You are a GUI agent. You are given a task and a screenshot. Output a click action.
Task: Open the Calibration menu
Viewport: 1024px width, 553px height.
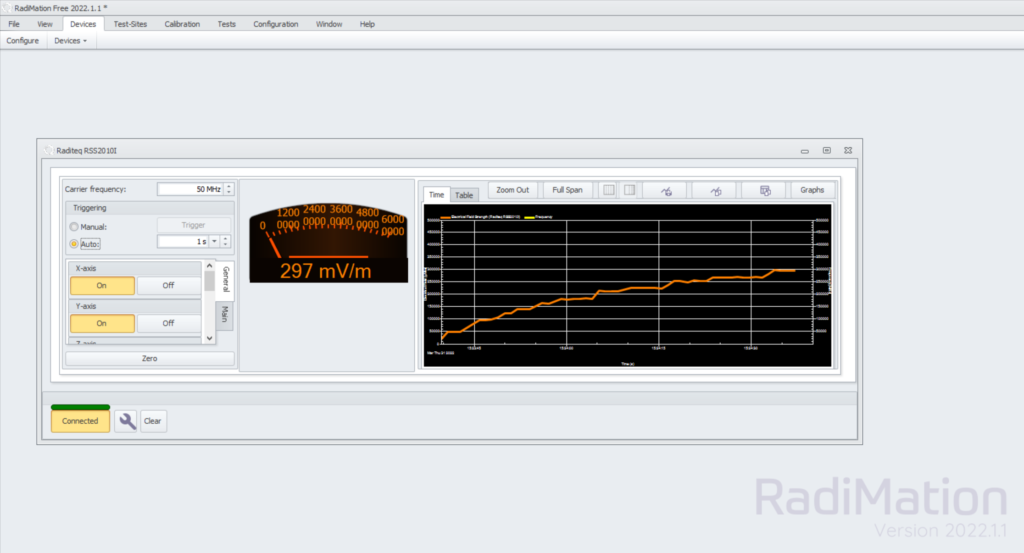point(181,24)
